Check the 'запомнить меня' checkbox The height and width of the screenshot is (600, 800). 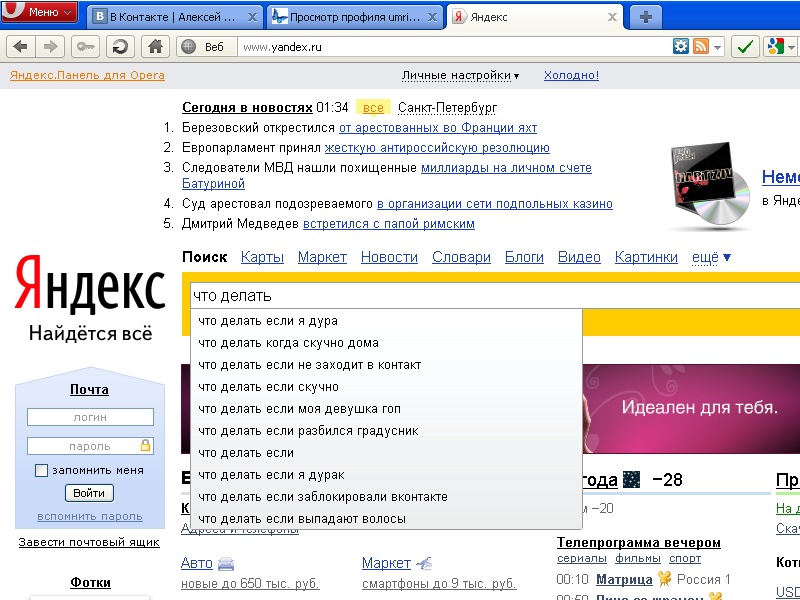41,470
